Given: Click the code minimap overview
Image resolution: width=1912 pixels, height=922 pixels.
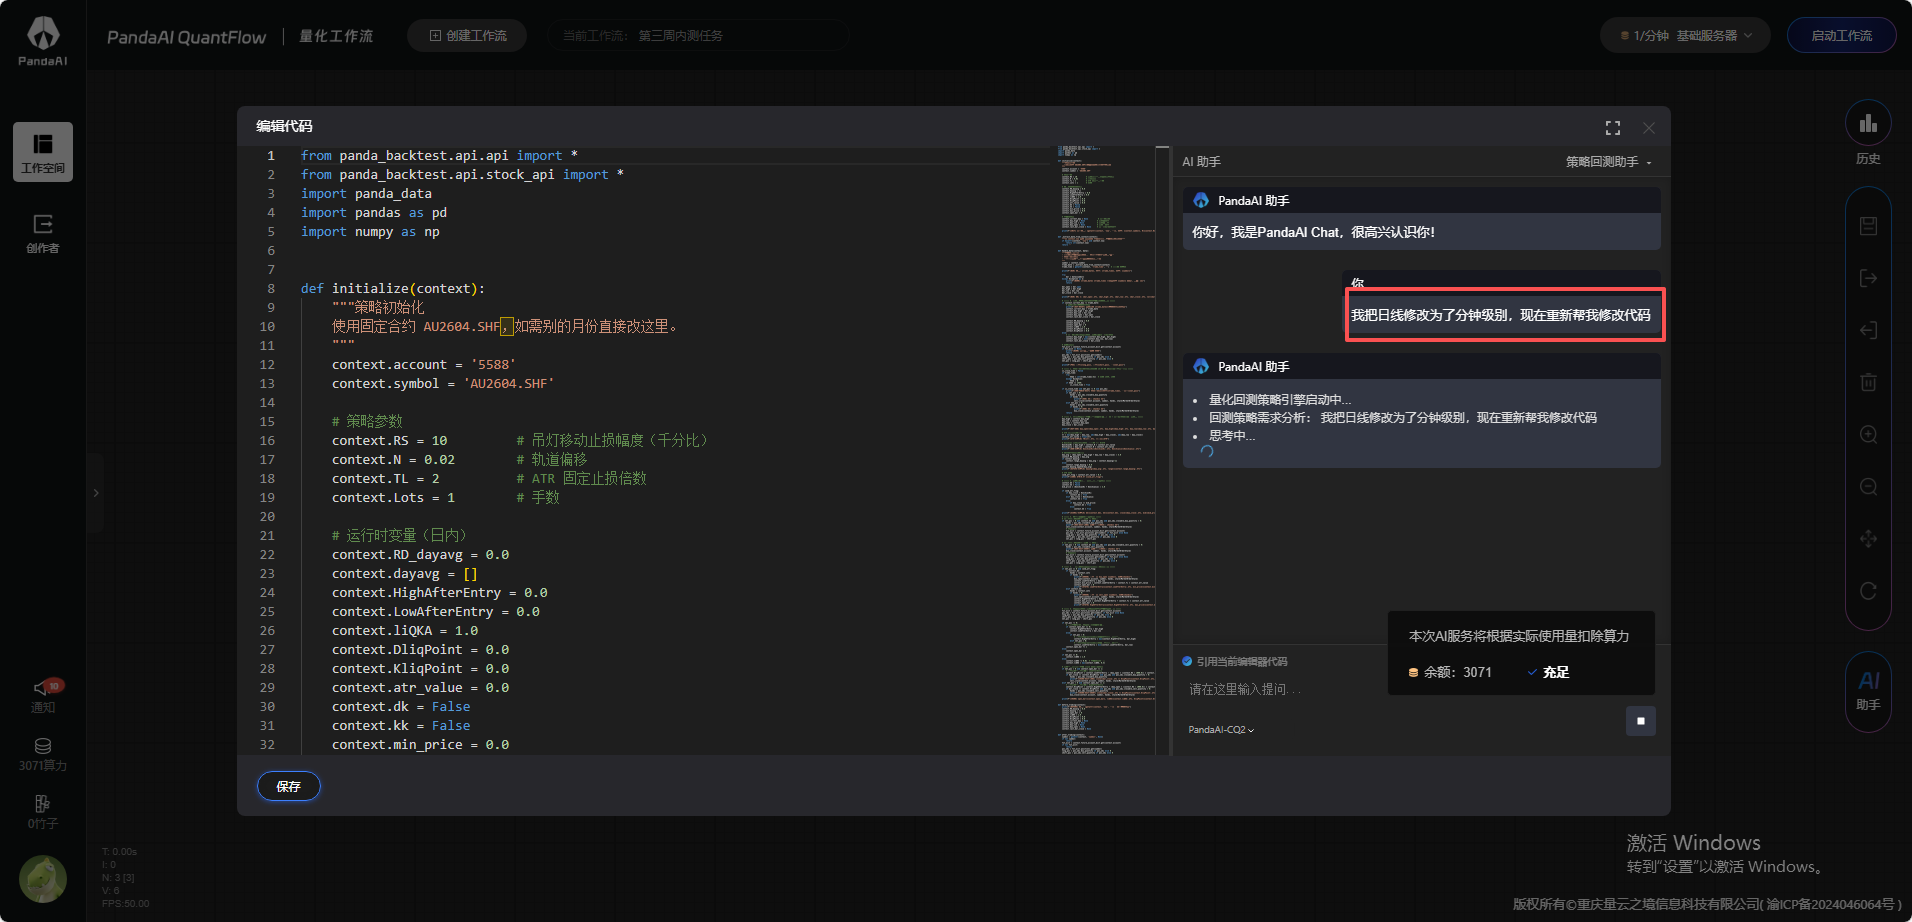Looking at the screenshot, I should [x=1106, y=450].
